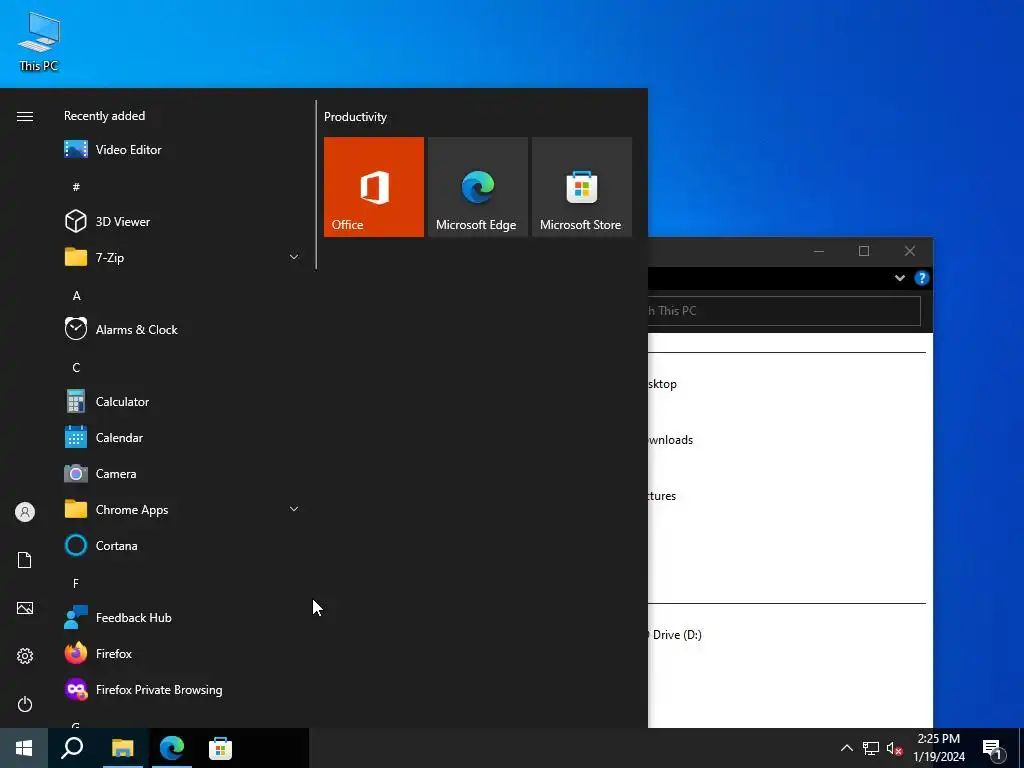Viewport: 1024px width, 768px height.
Task: Open taskbar Search magnifier
Action: [x=72, y=748]
